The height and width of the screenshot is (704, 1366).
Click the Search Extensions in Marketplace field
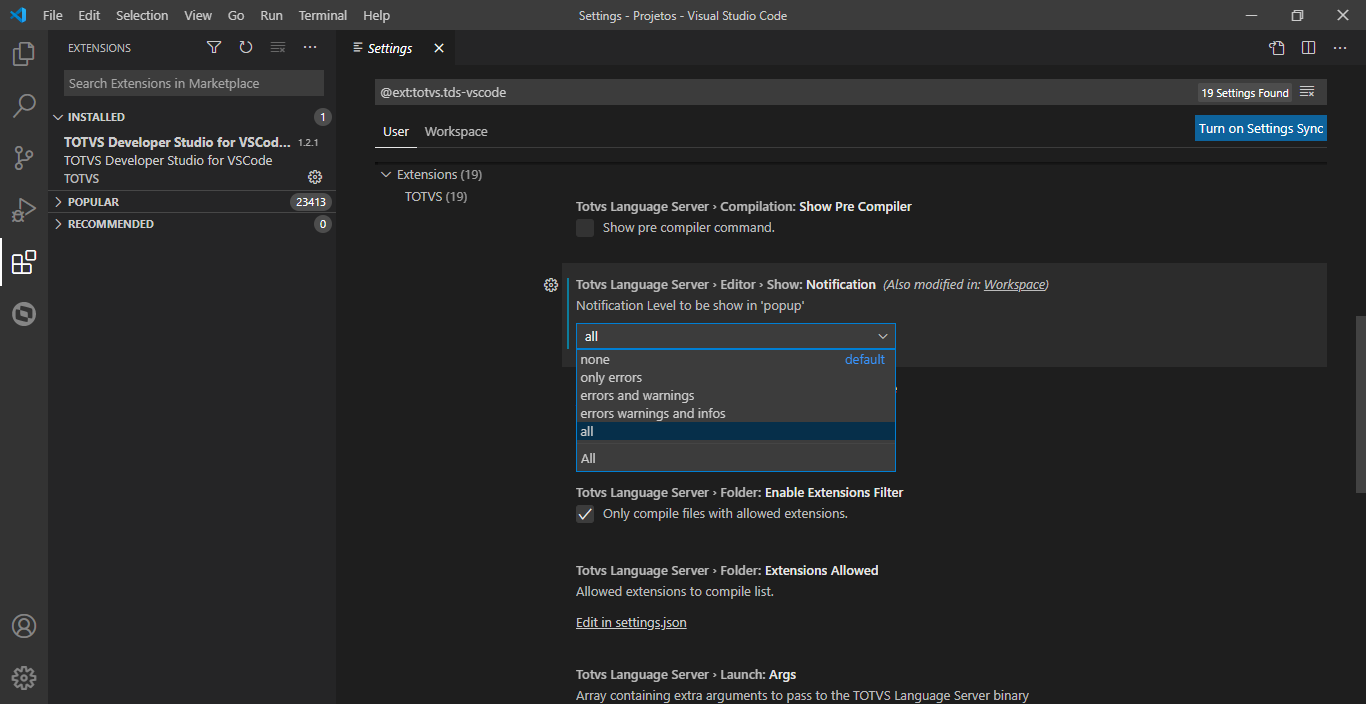(193, 83)
